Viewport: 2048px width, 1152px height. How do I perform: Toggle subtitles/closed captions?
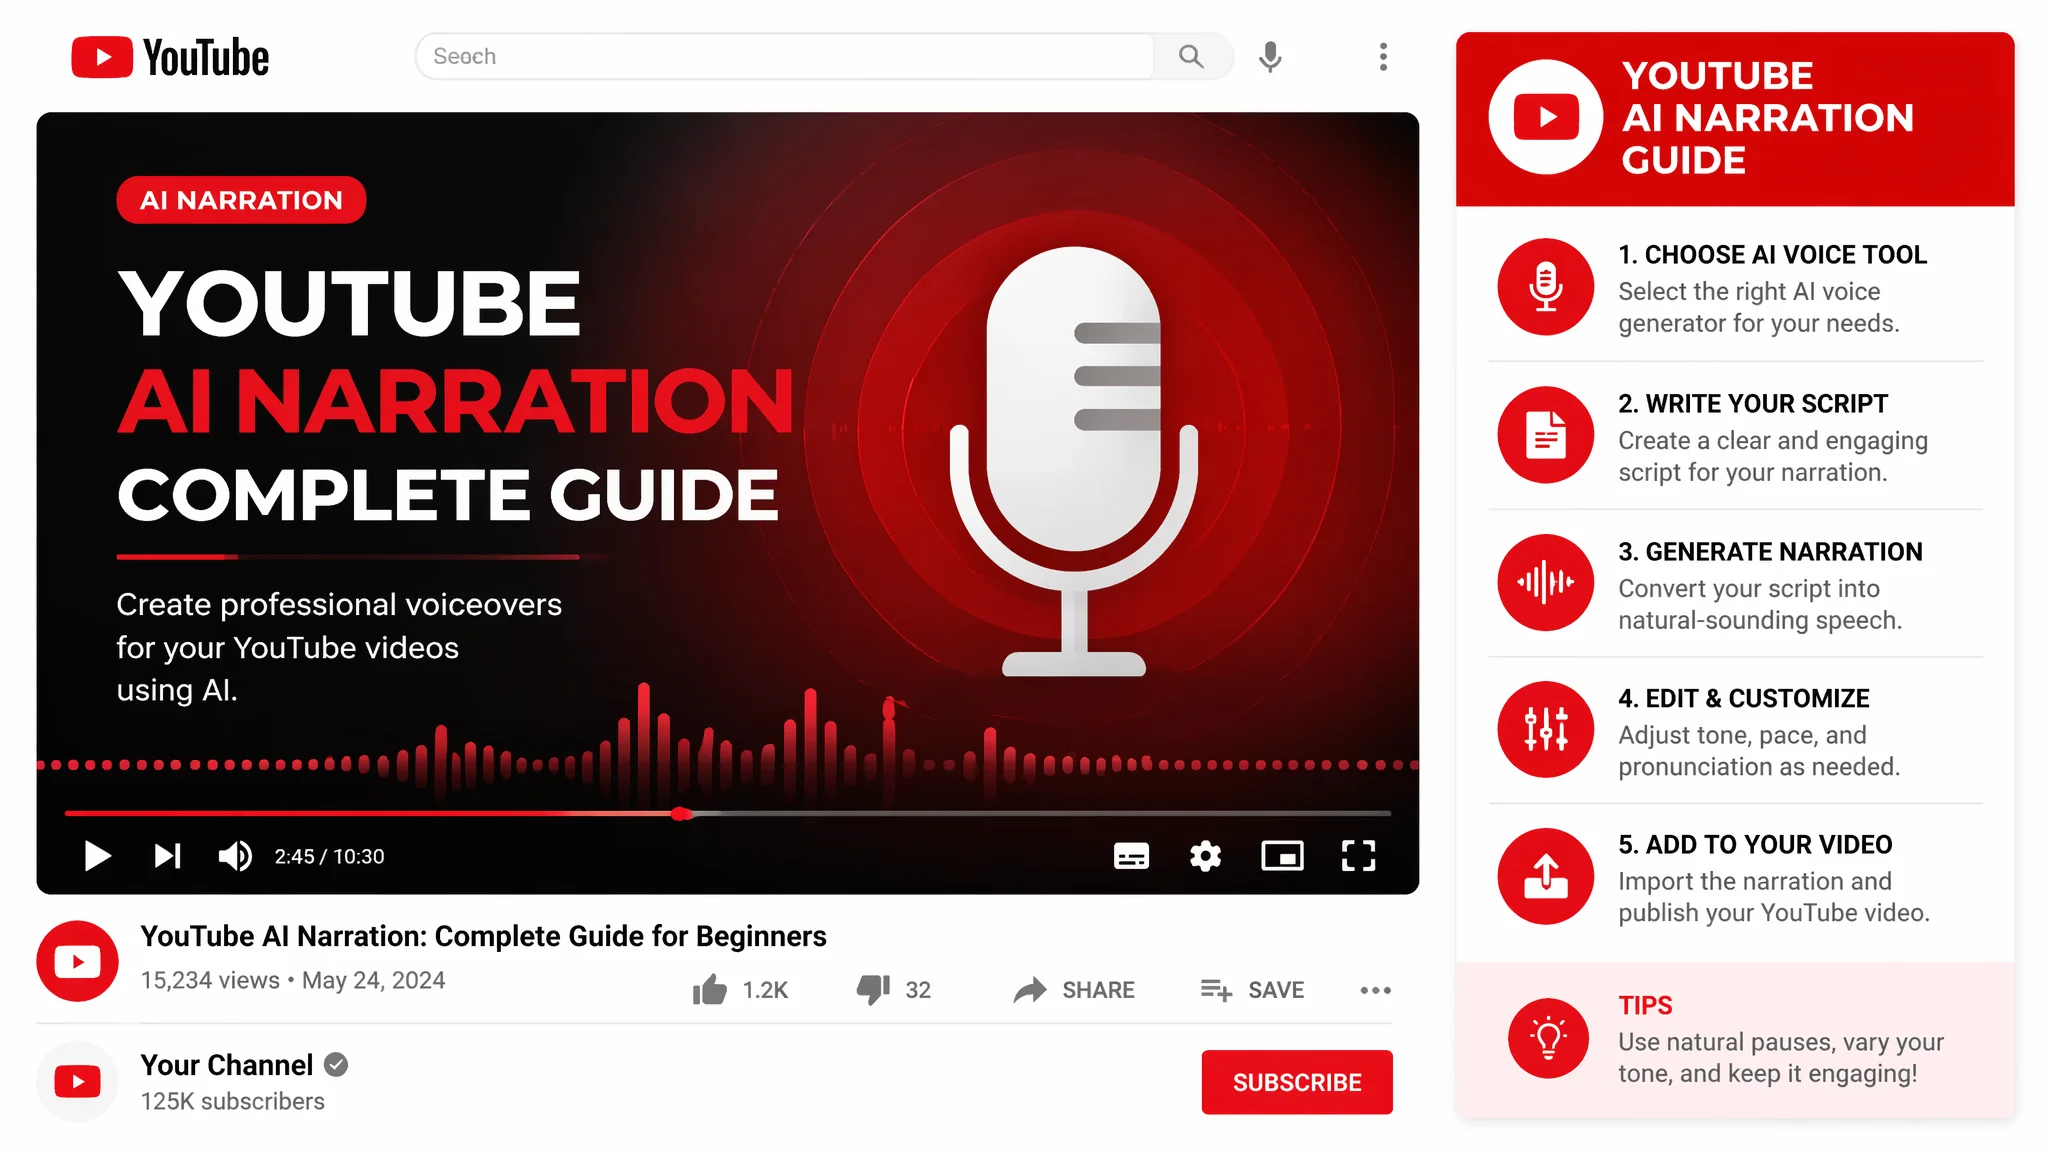(x=1131, y=856)
